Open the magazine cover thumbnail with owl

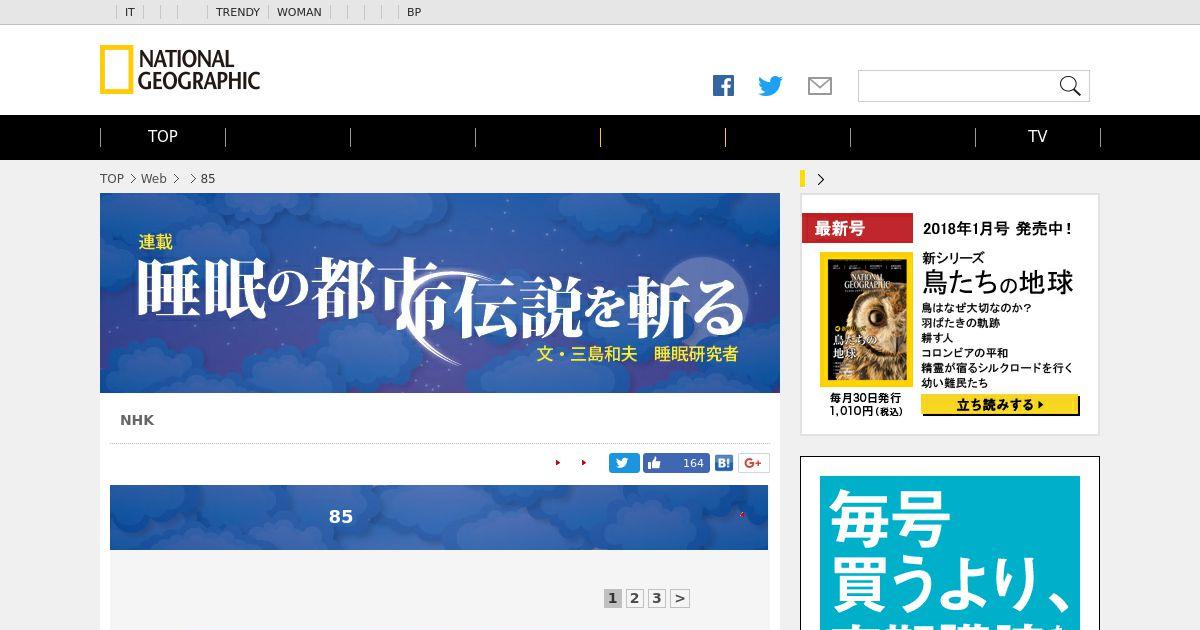866,319
